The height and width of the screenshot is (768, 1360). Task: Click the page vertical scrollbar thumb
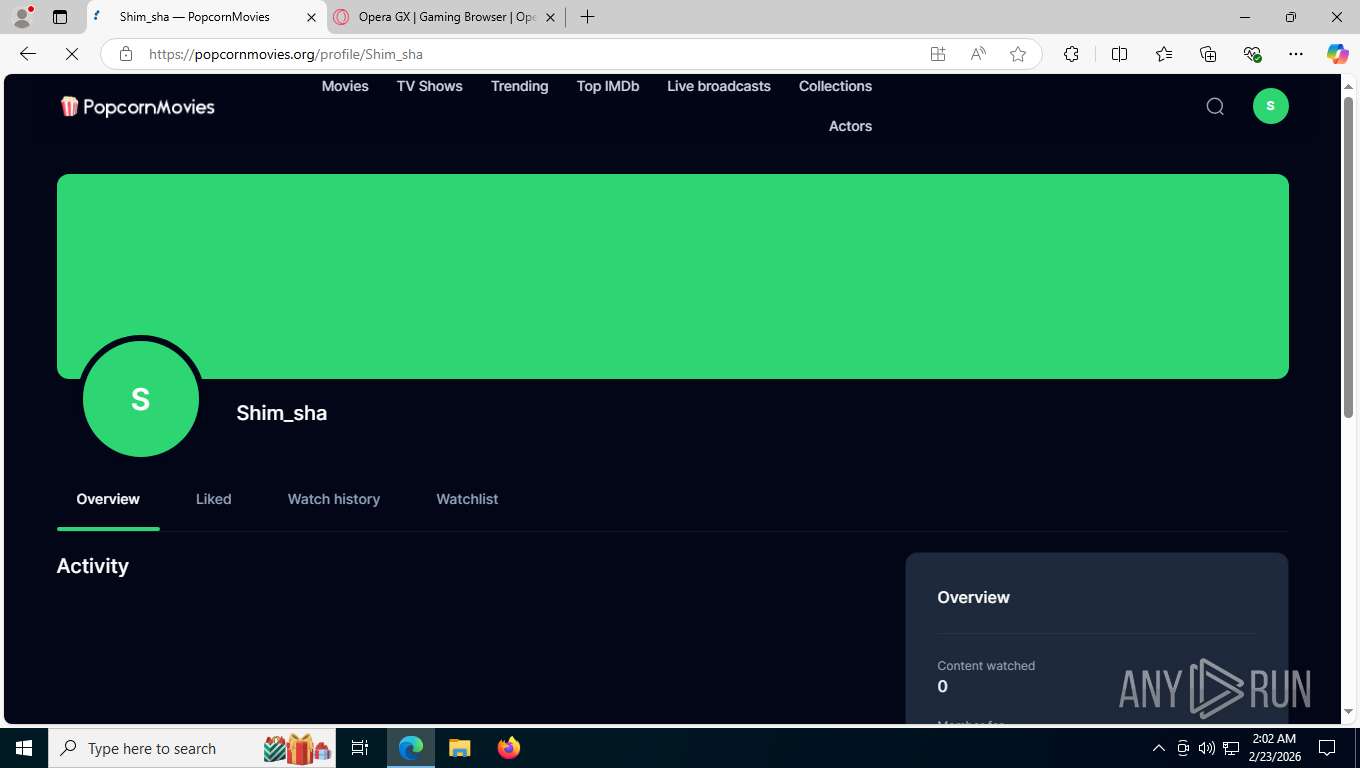[1348, 257]
